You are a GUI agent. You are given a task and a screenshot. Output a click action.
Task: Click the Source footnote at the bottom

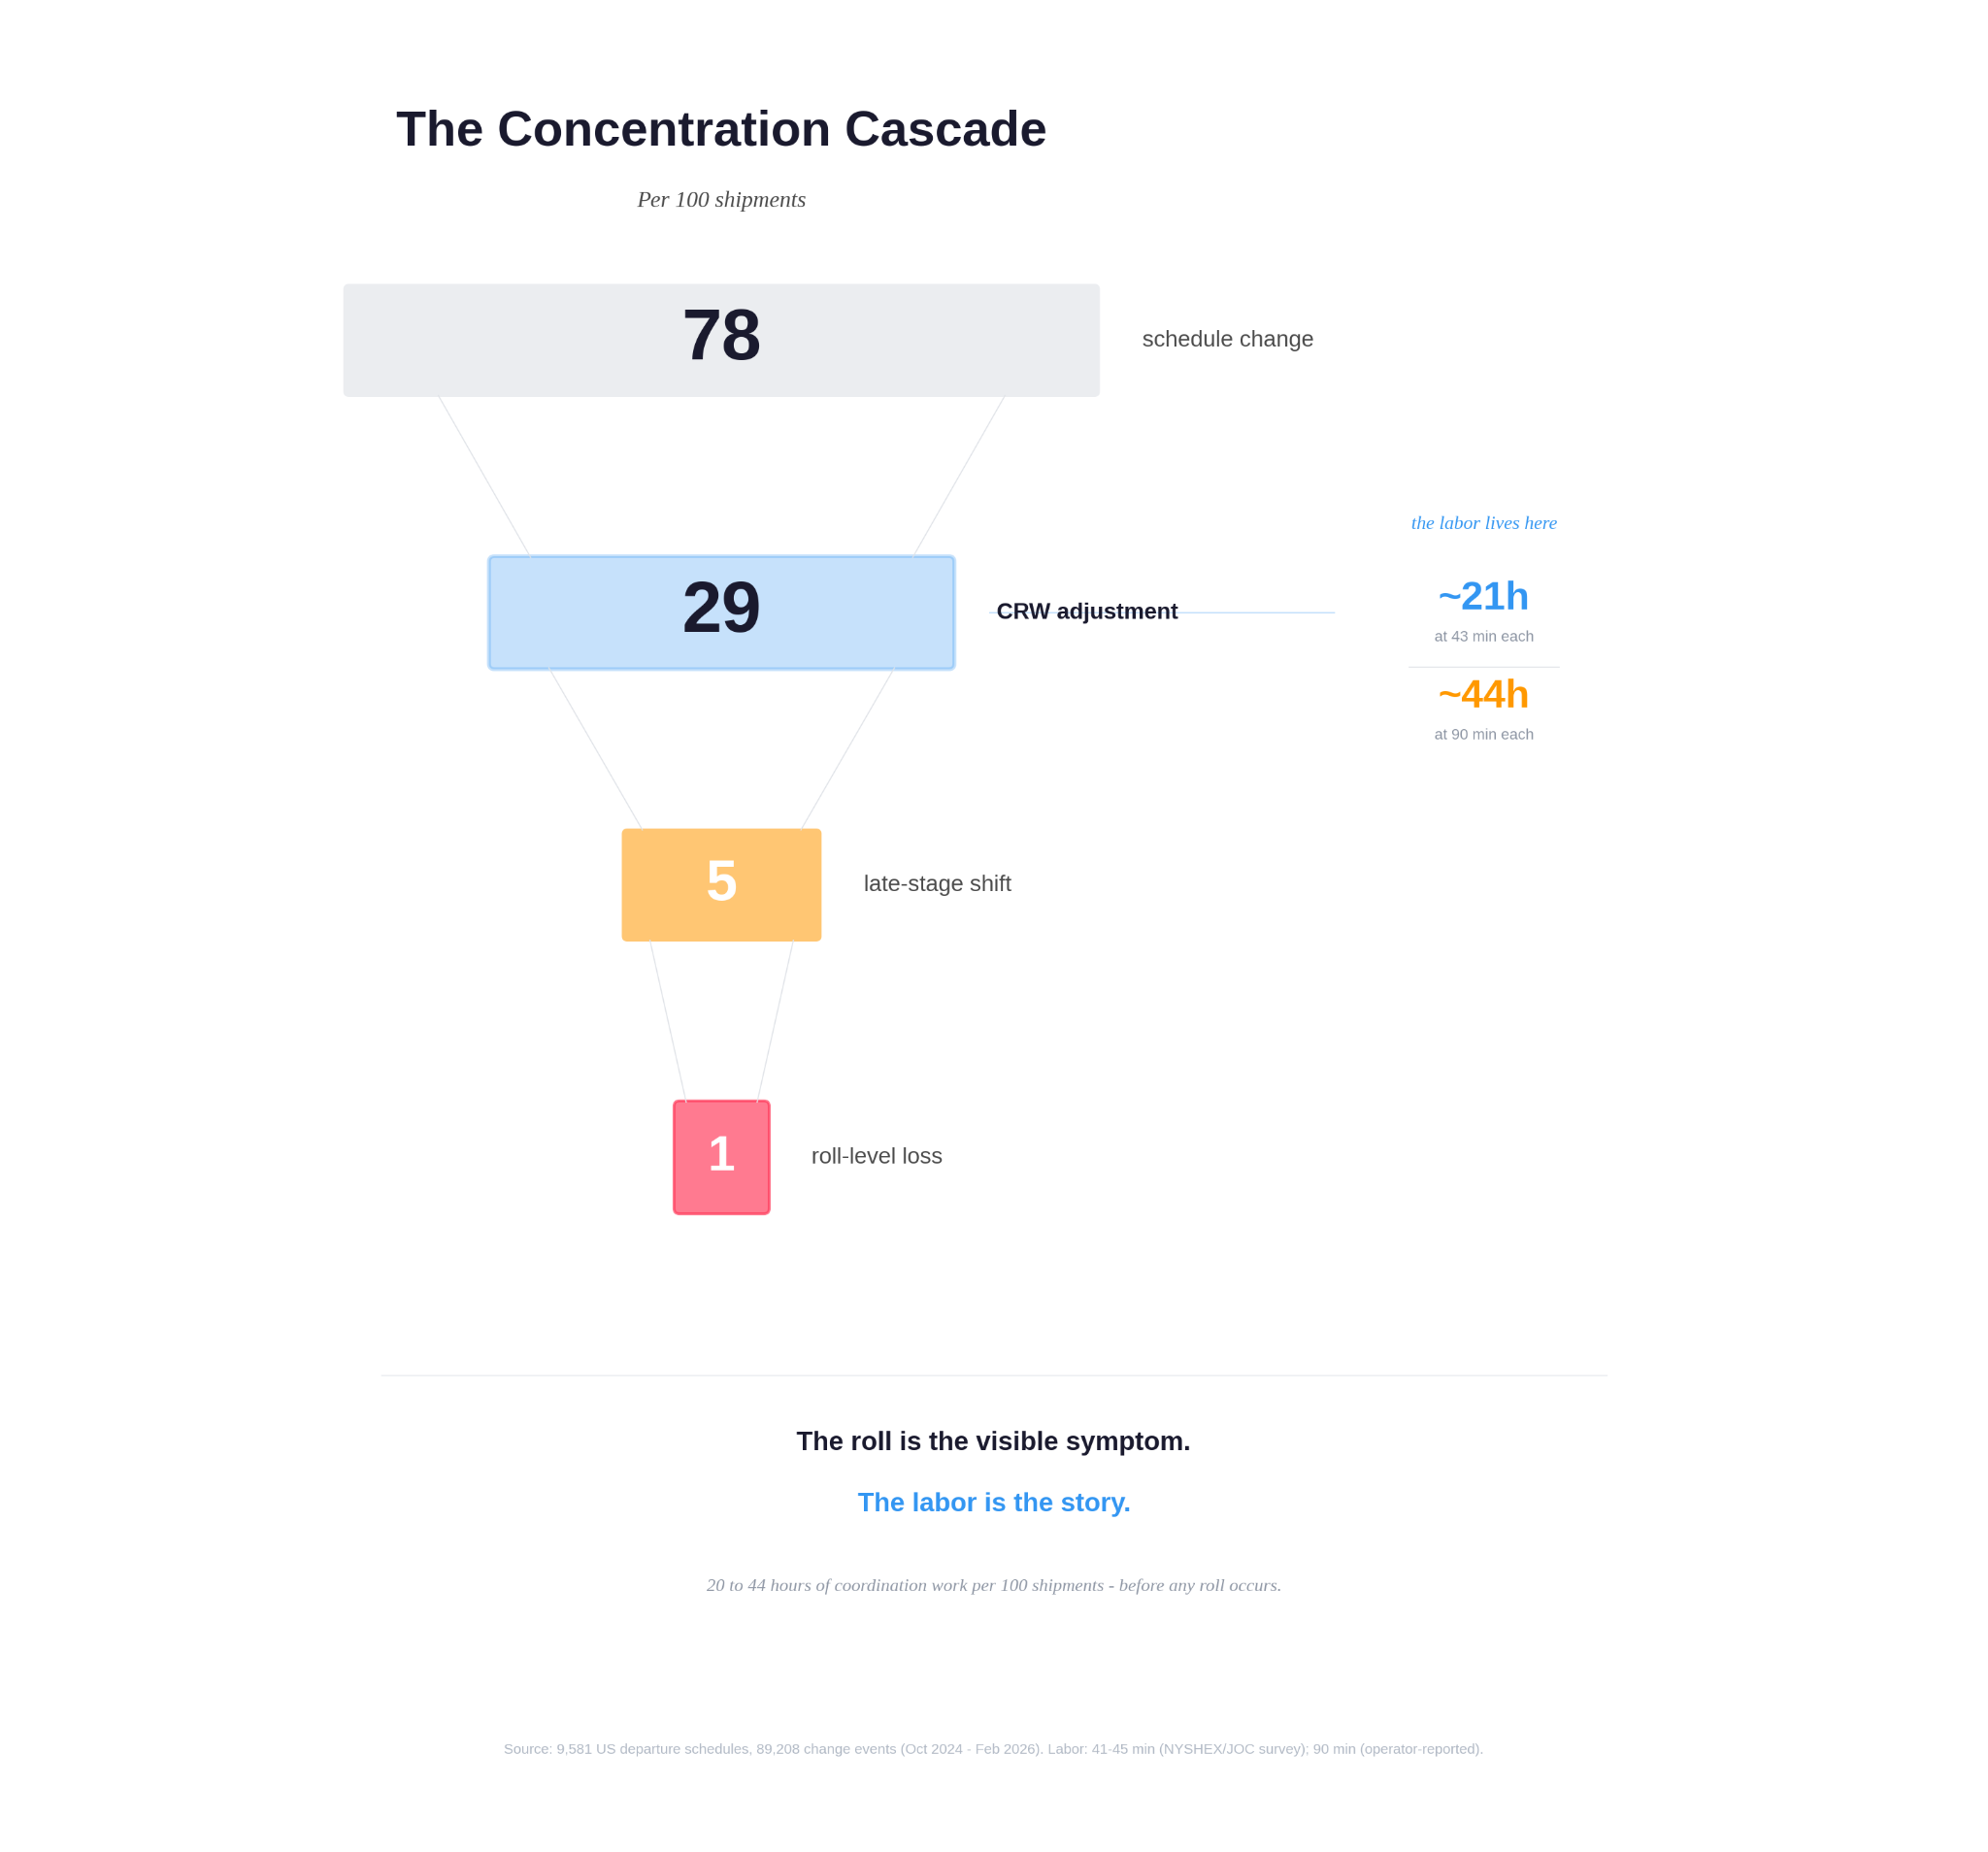[x=993, y=1749]
